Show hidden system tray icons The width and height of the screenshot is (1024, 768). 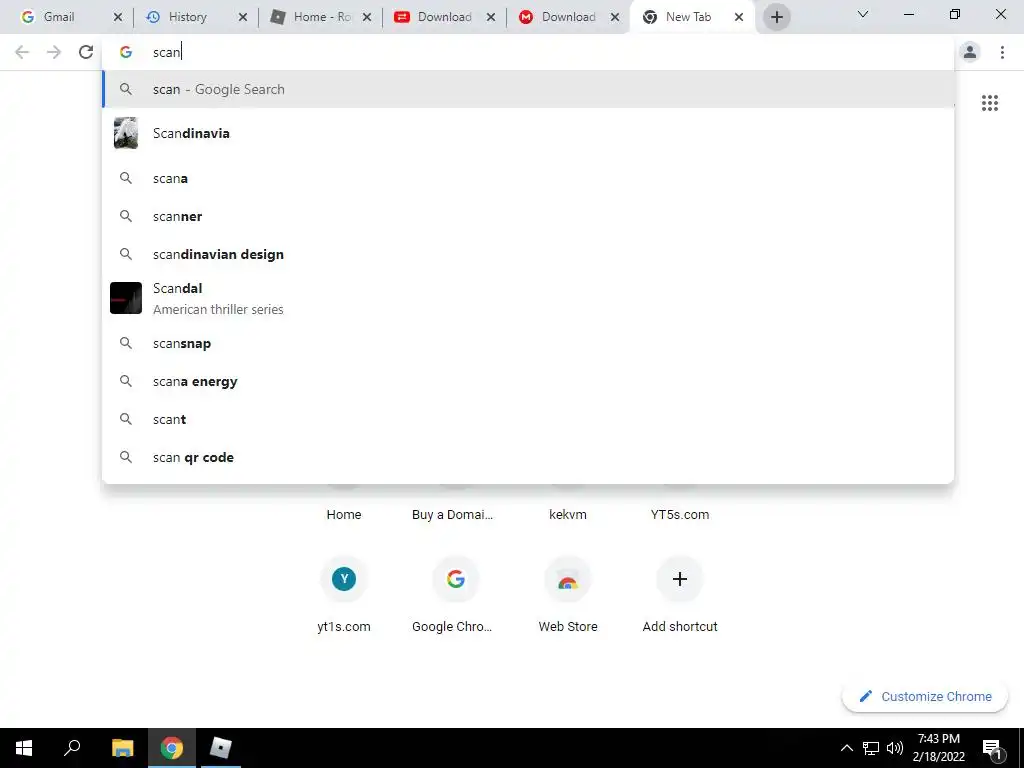[846, 748]
